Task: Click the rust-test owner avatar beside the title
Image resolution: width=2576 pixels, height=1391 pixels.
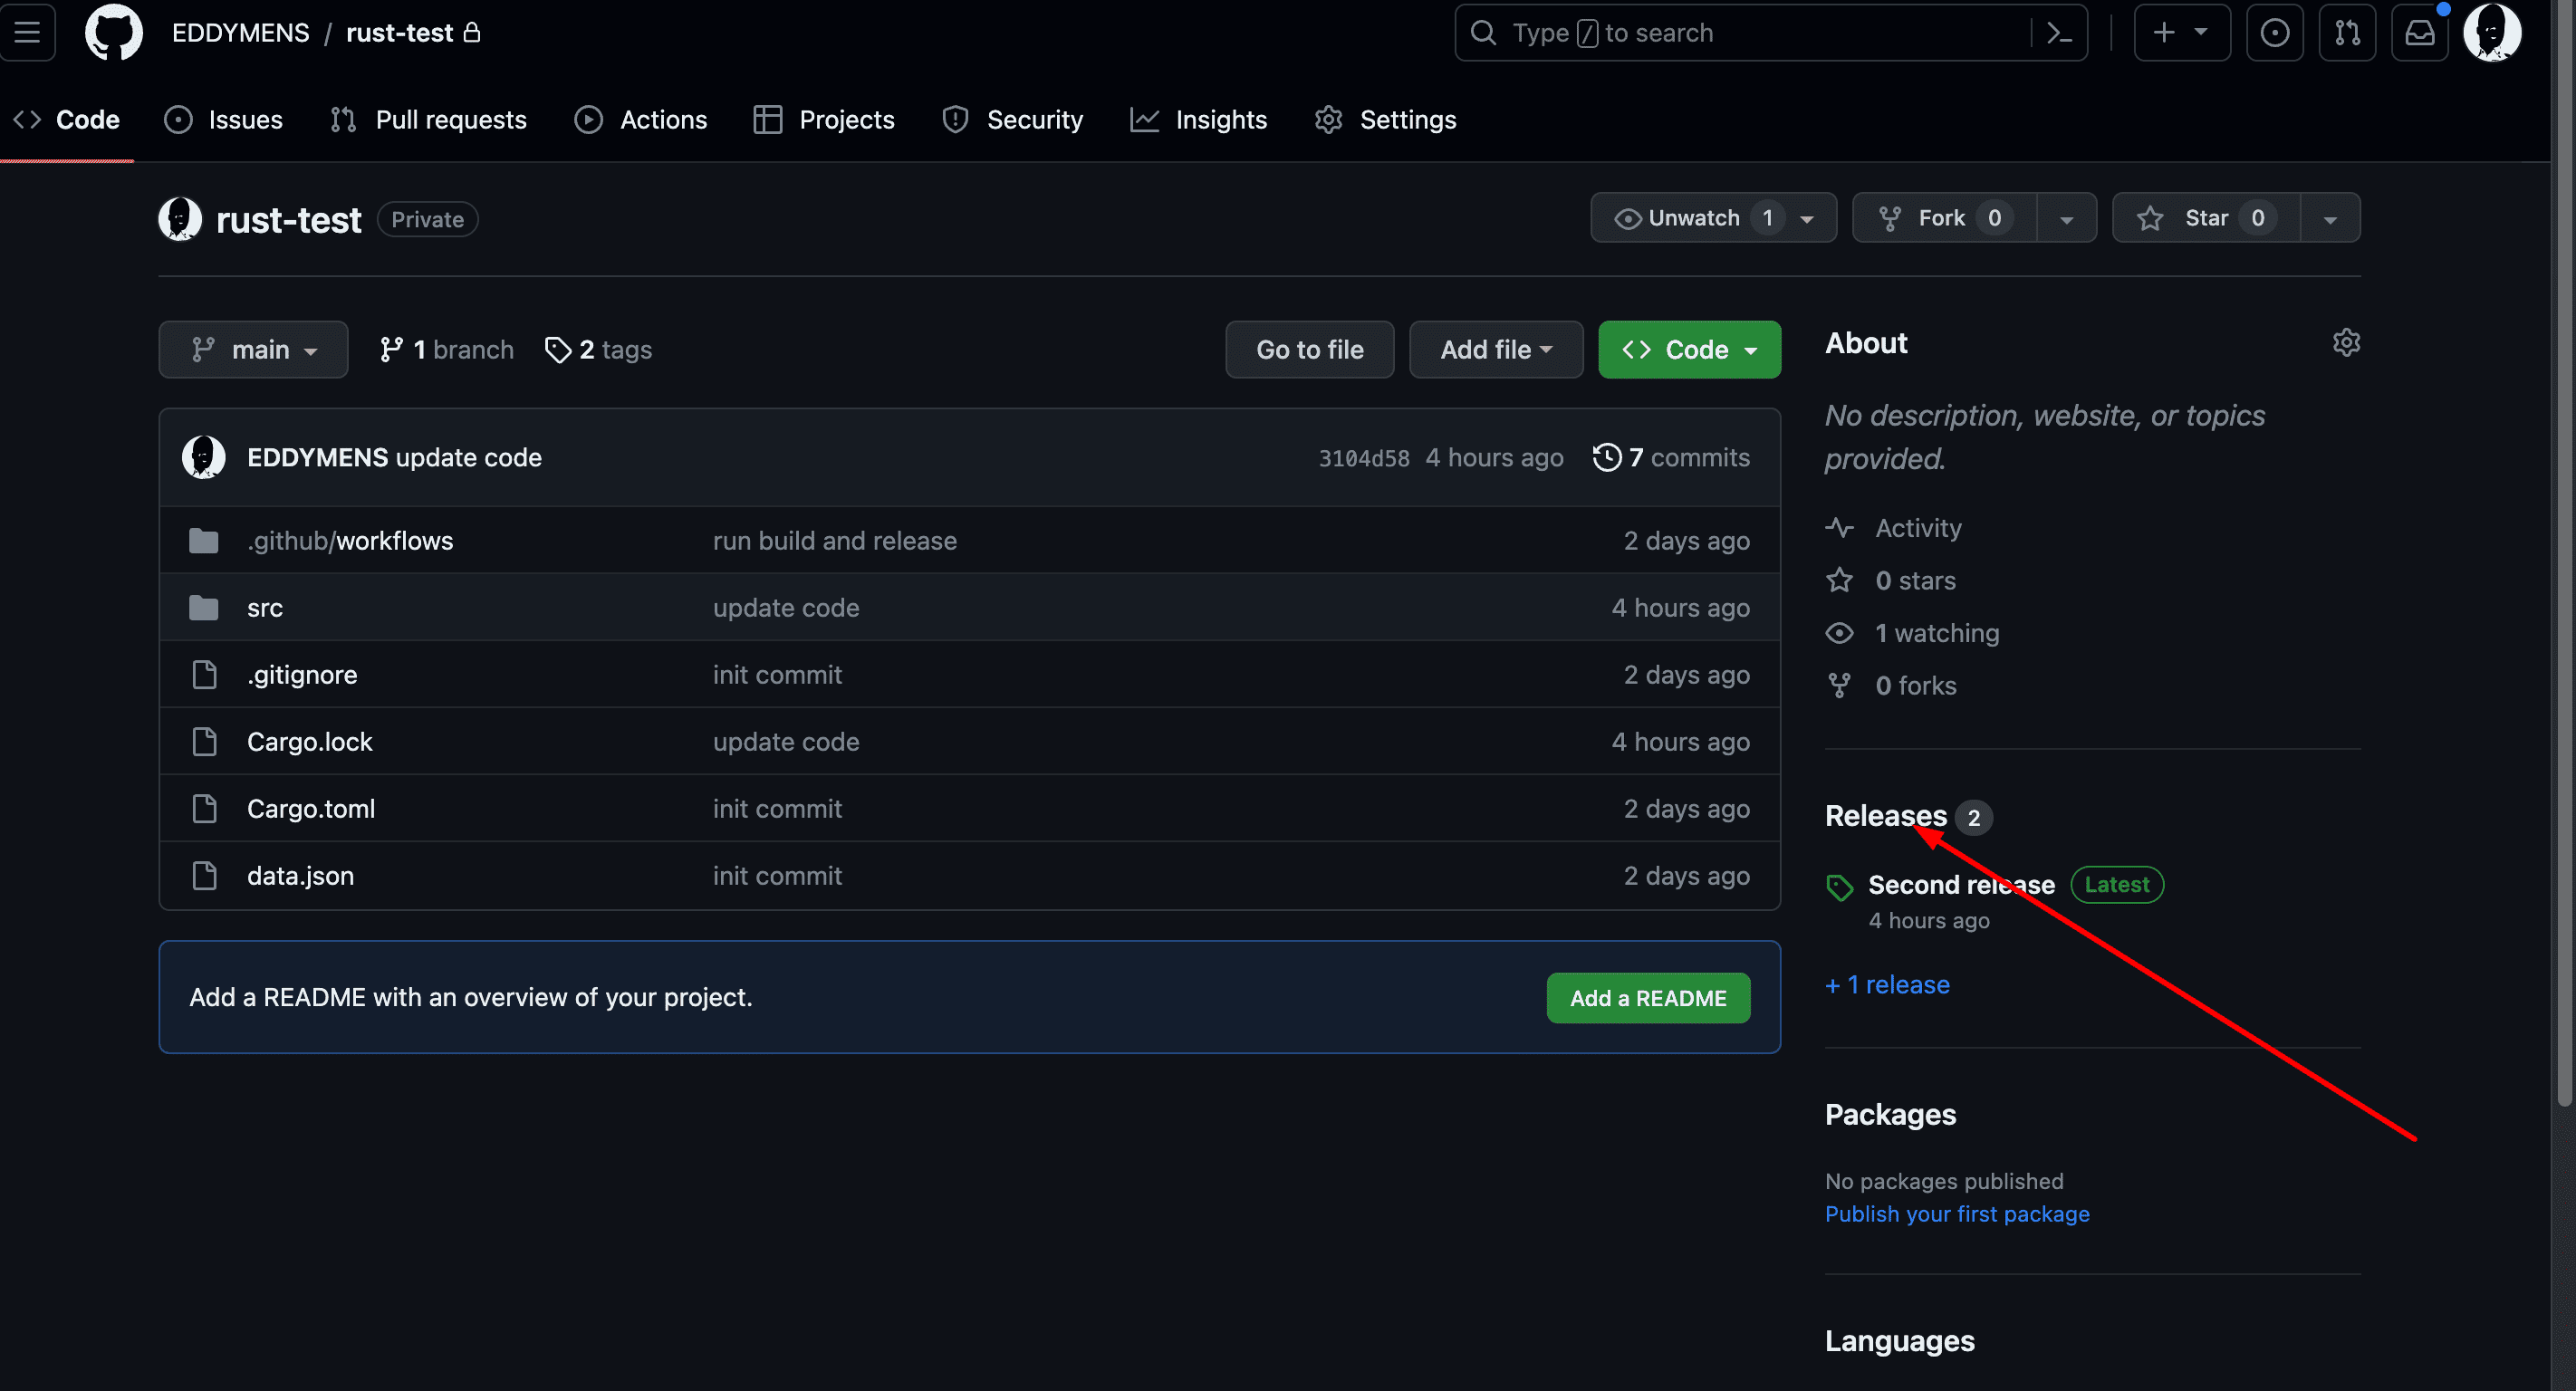Action: coord(180,219)
